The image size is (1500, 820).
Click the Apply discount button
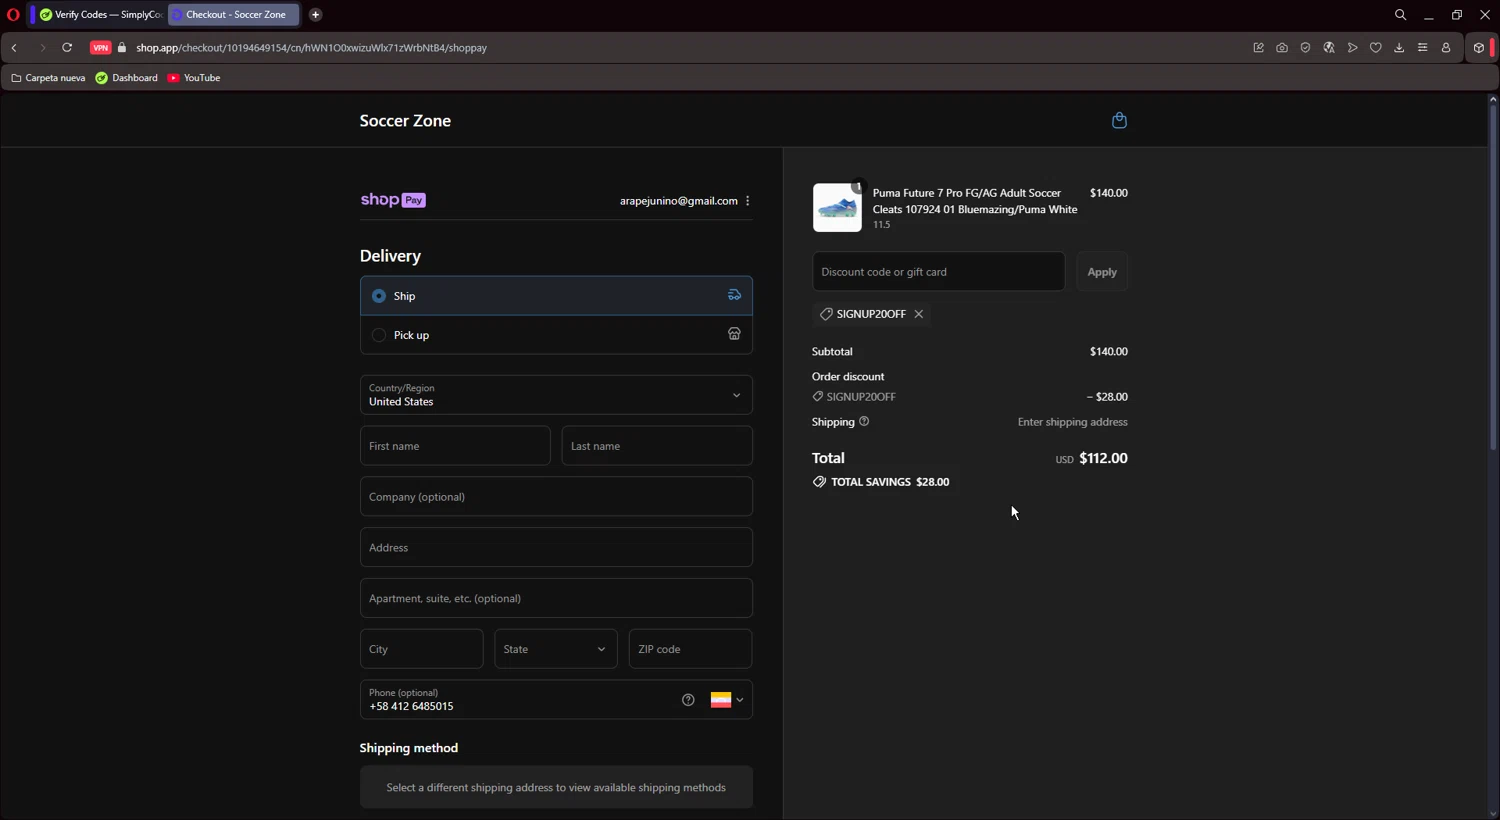1102,272
